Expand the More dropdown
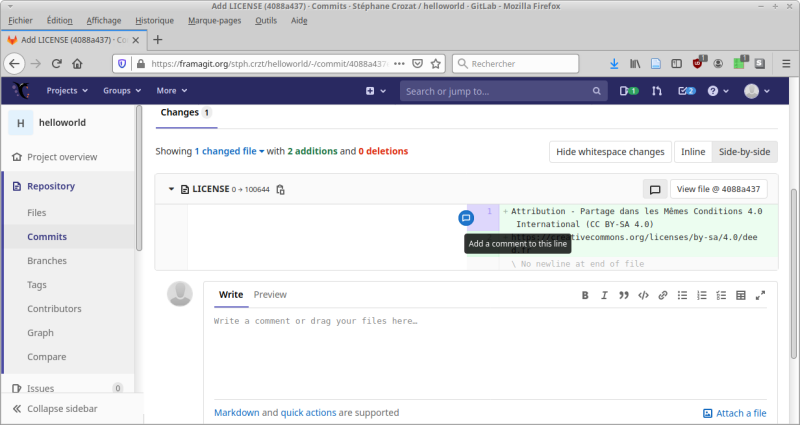 [x=172, y=91]
